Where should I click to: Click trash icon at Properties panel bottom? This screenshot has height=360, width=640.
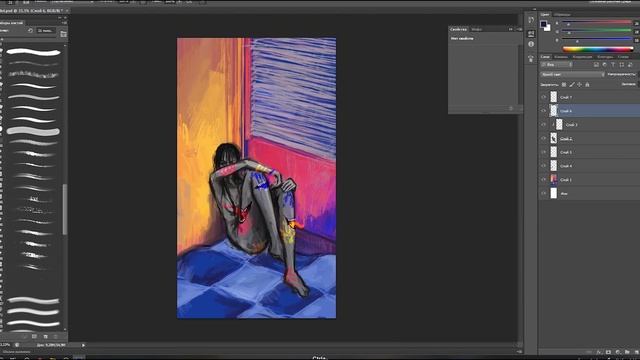(x=511, y=109)
